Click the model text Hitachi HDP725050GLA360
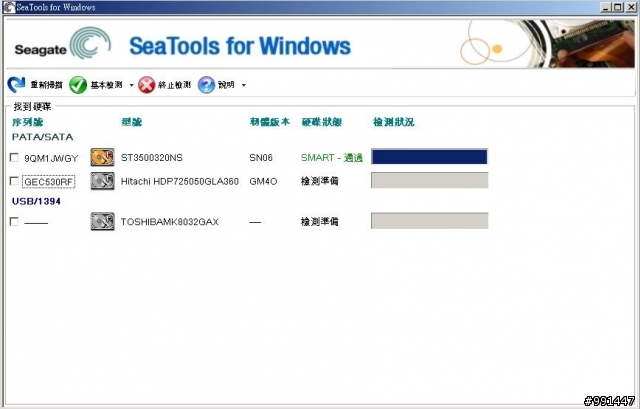This screenshot has width=640, height=409. point(180,181)
